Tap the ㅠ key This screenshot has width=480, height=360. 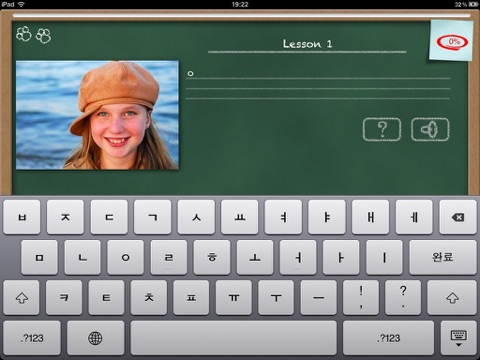234,298
